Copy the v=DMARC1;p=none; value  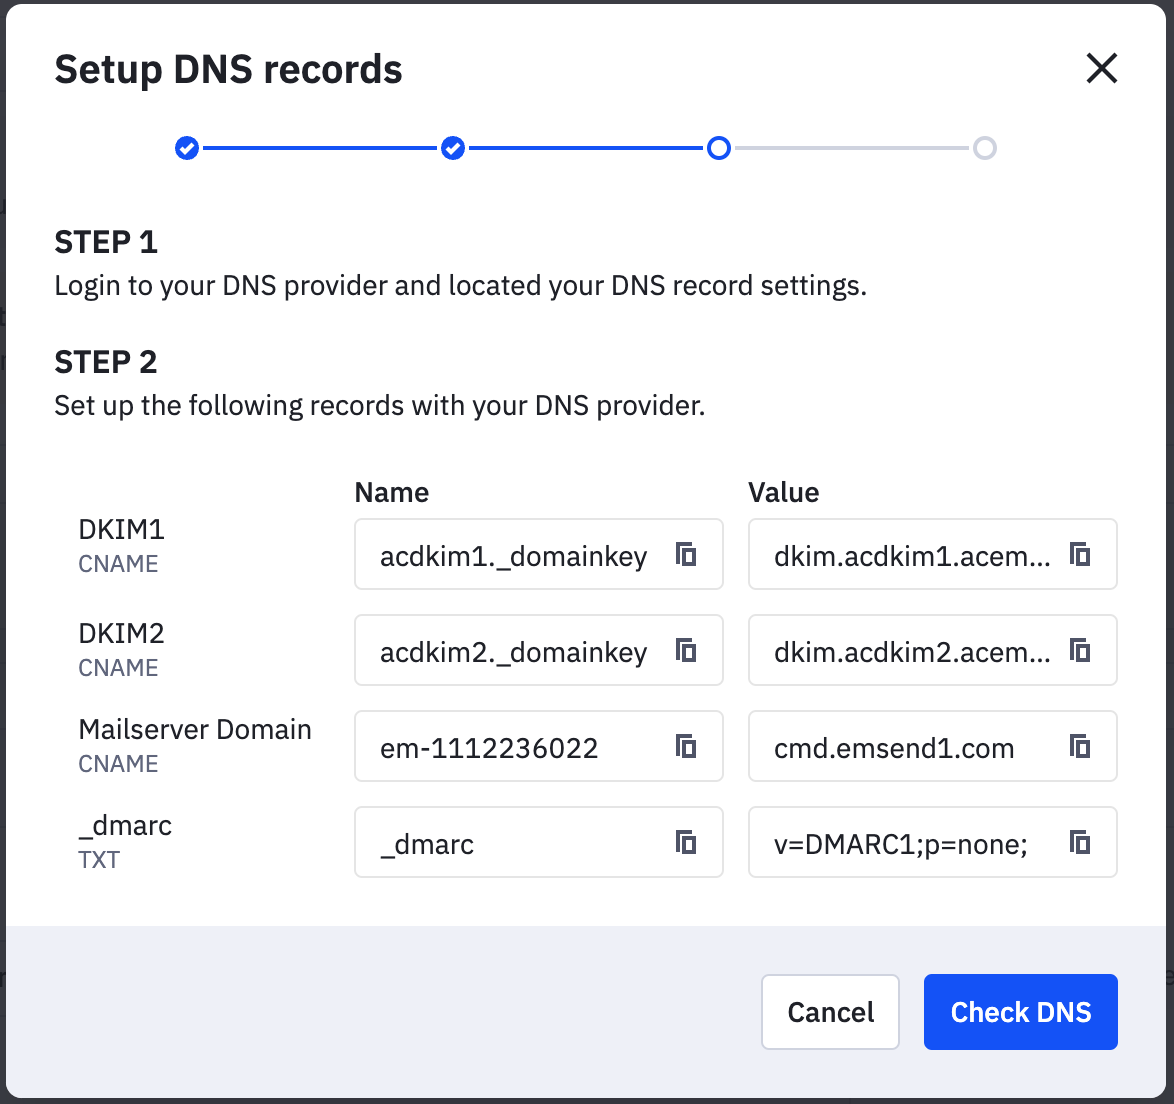tap(1081, 842)
